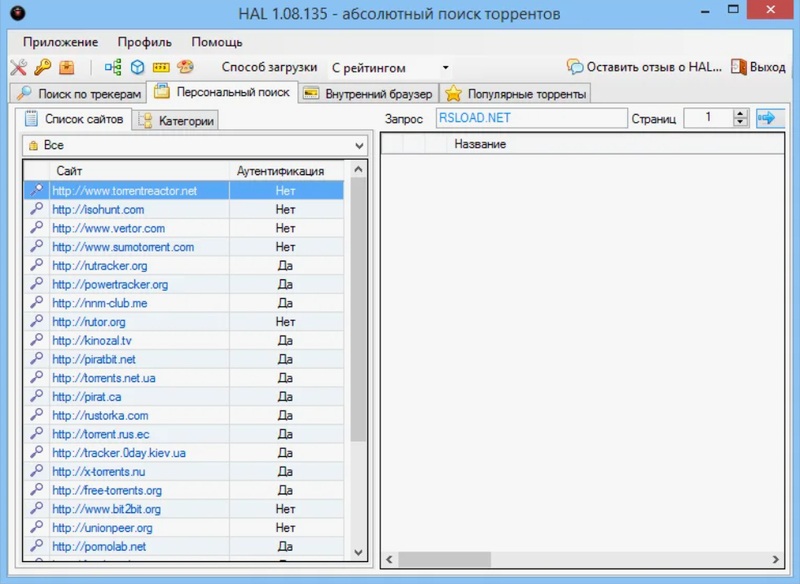This screenshot has width=800, height=584.
Task: Increase the Страниц page count stepper
Action: 740,114
